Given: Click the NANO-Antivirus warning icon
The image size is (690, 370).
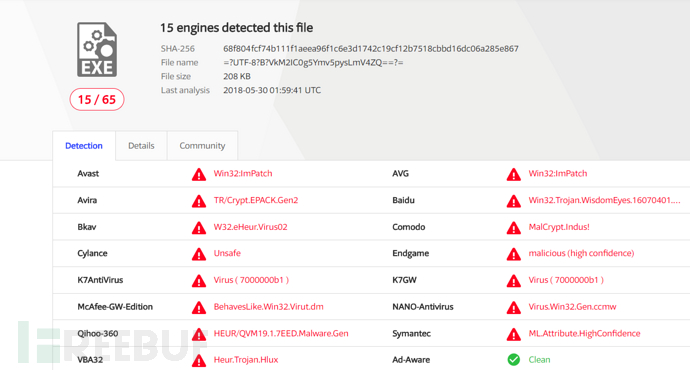Looking at the screenshot, I should click(x=514, y=308).
